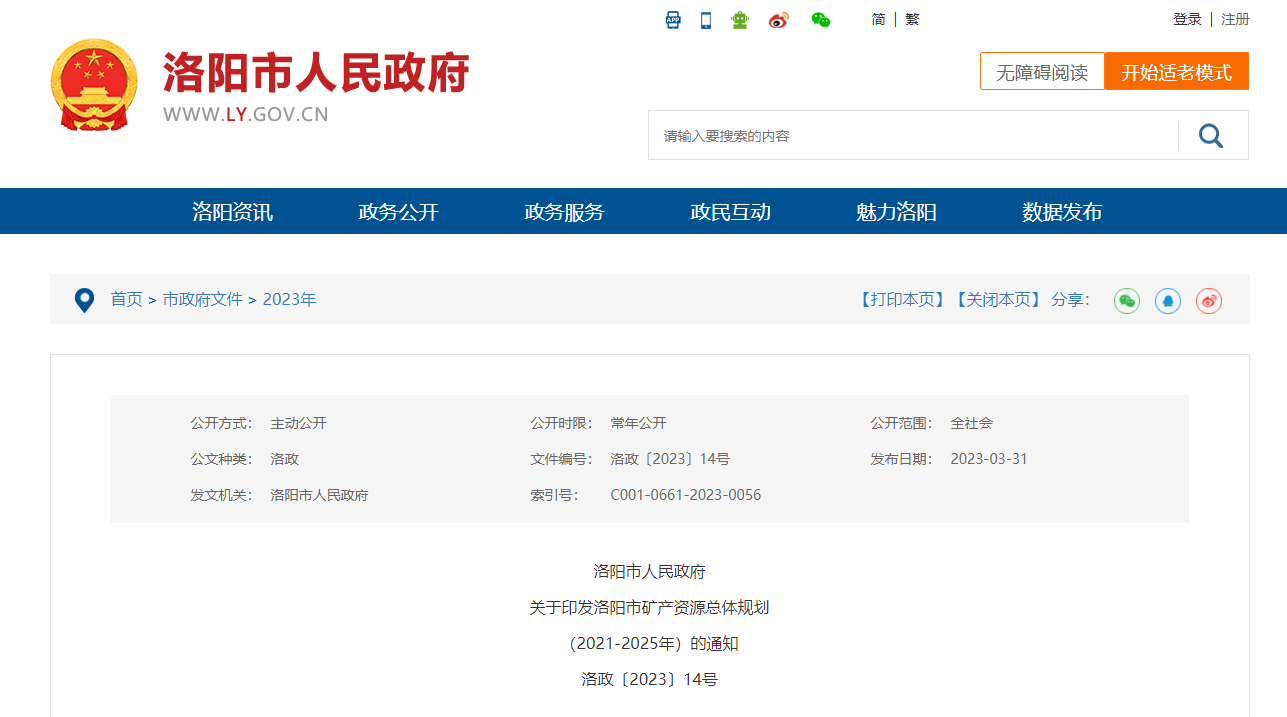
Task: Select issuing agency value 洛阳市人民政府
Action: [x=319, y=495]
